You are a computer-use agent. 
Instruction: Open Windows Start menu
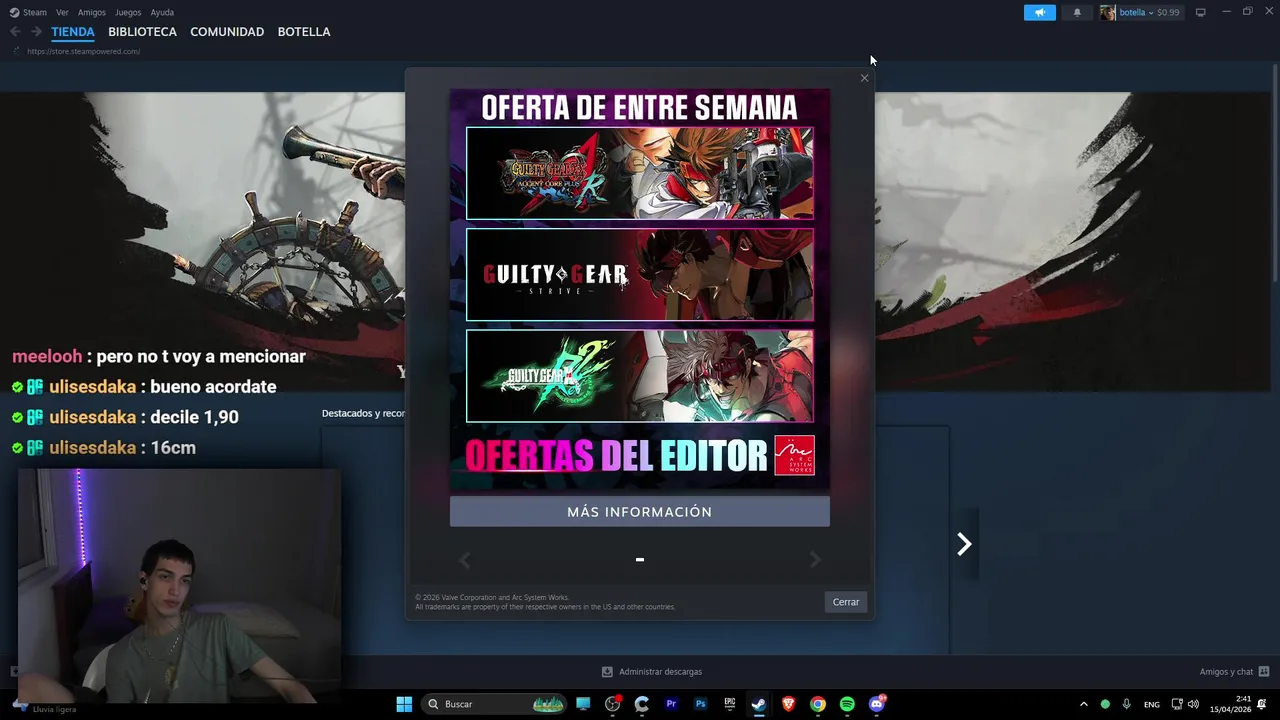pos(404,704)
